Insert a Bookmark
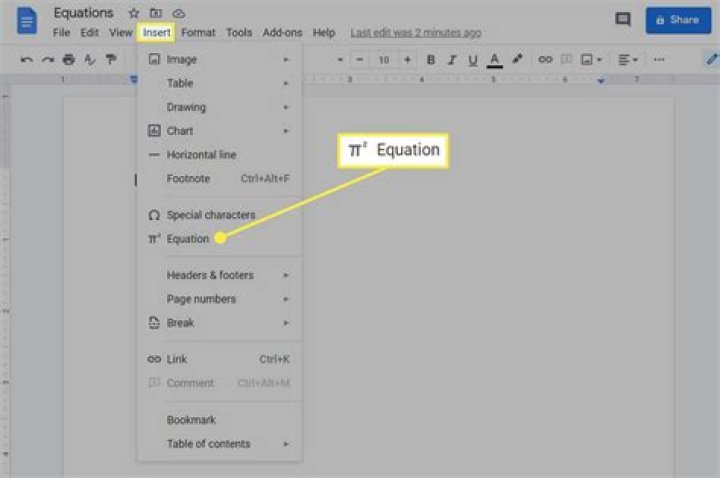The height and width of the screenshot is (478, 720). pos(219,420)
